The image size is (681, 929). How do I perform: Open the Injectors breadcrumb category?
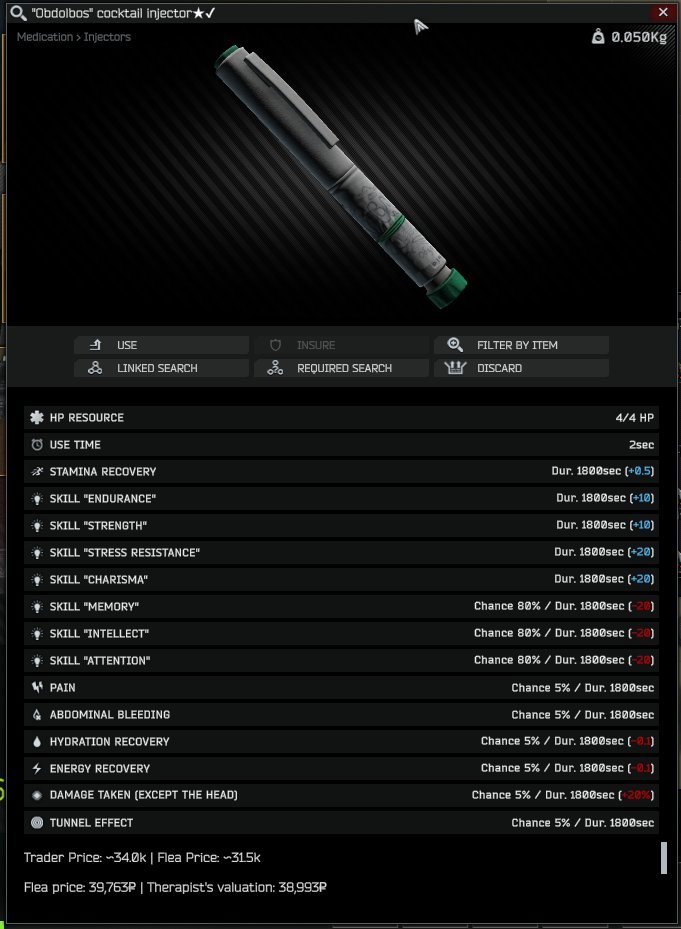pos(107,37)
